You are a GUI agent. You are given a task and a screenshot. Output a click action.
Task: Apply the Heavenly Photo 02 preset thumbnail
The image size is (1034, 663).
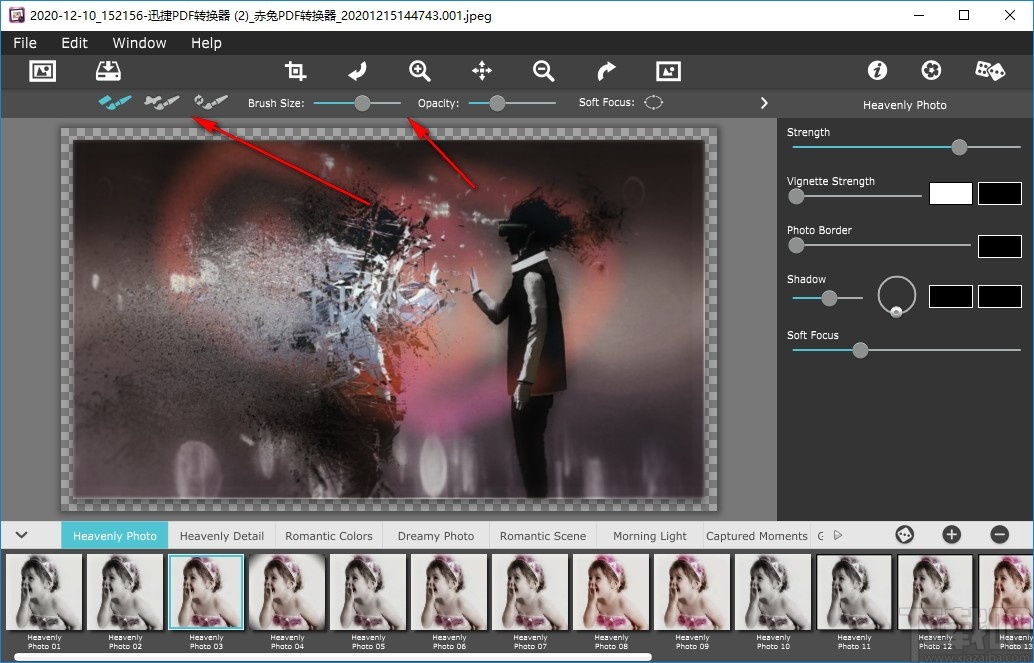[125, 592]
